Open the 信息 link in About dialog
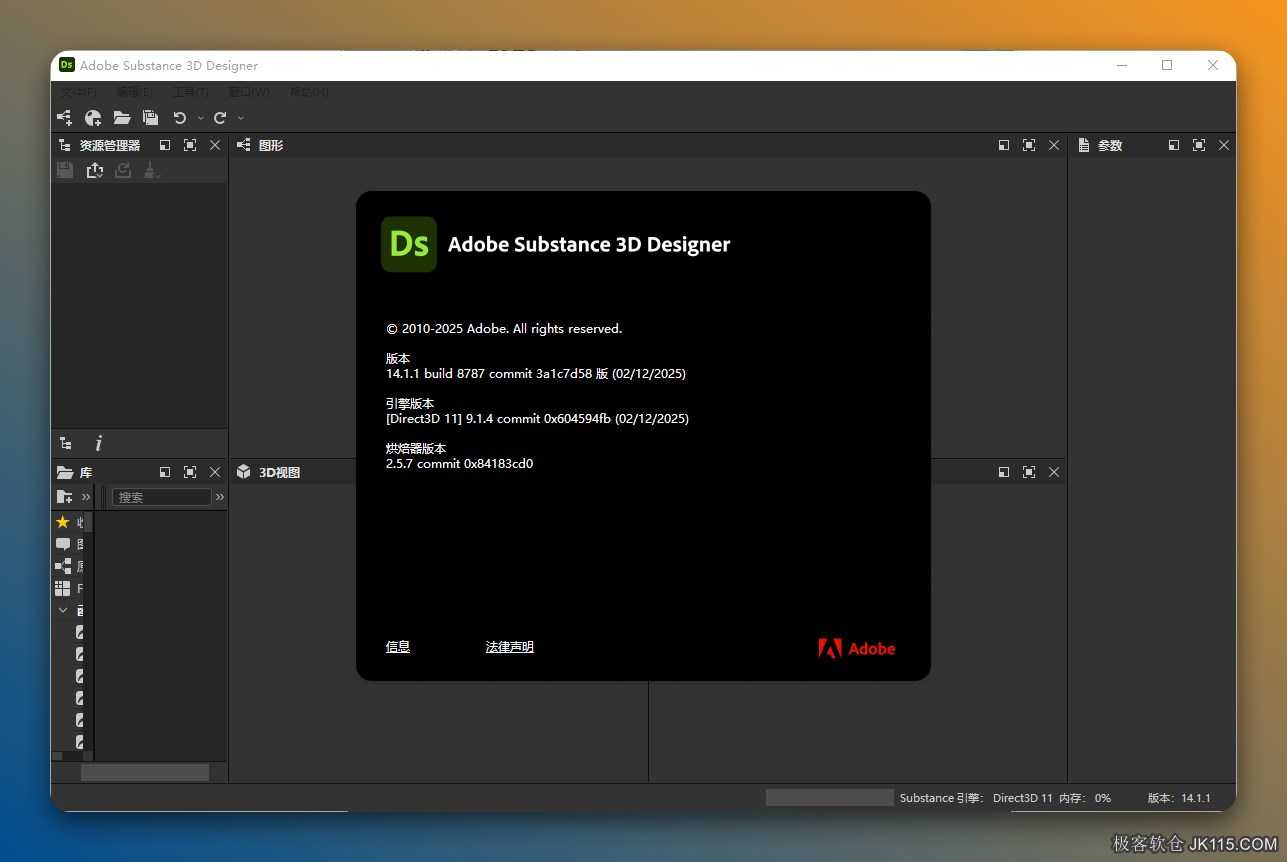The image size is (1287, 862). (398, 647)
